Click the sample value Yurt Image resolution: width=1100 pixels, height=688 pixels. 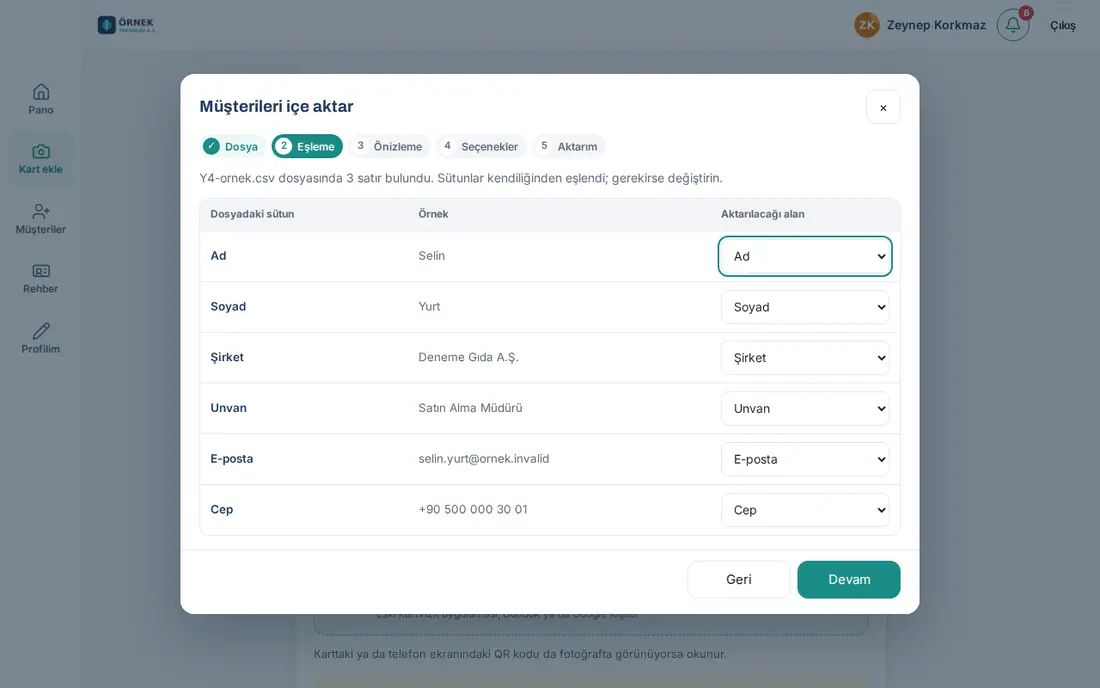tap(429, 306)
